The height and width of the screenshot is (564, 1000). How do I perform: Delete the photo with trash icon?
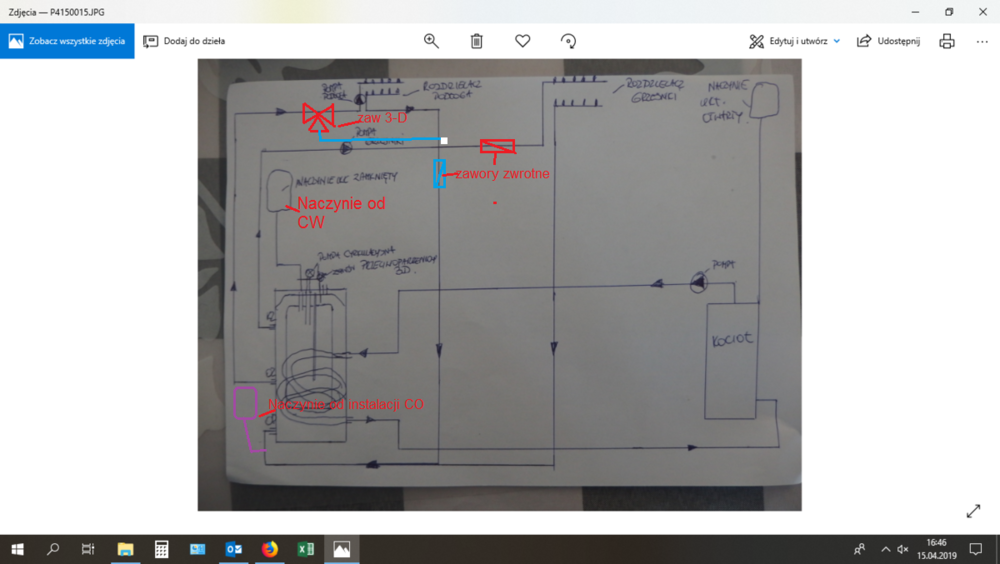(477, 41)
